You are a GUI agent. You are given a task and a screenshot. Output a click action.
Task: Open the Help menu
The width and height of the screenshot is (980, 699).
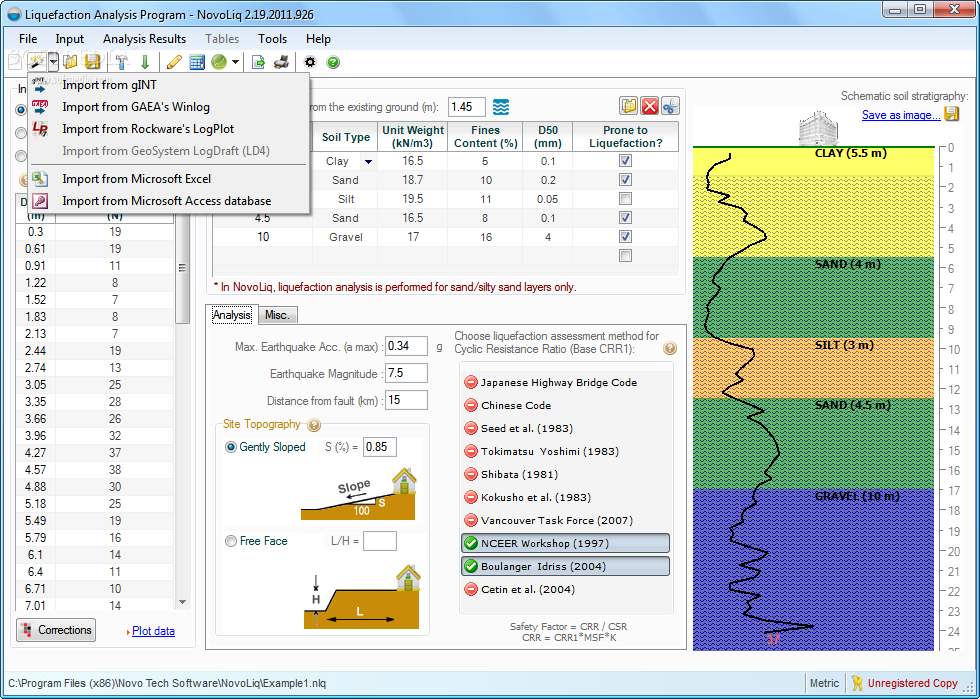coord(318,39)
